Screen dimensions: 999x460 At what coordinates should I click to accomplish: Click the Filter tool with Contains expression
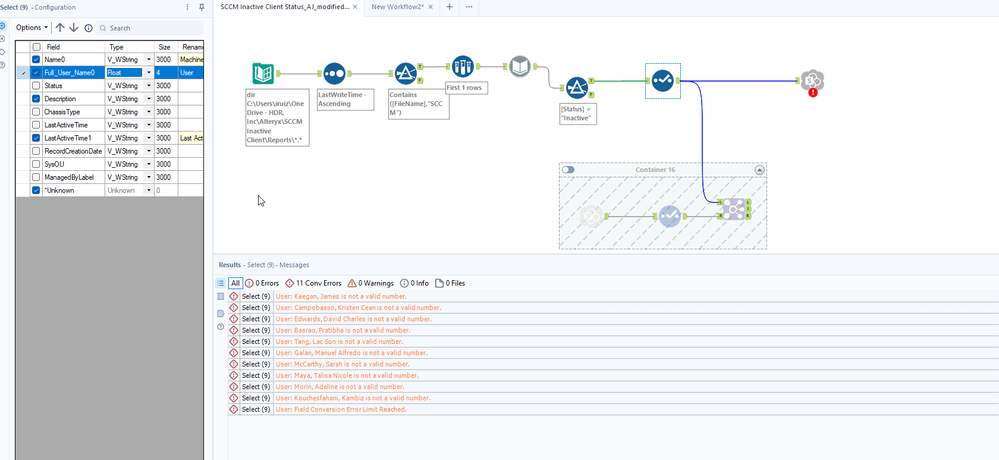(x=405, y=74)
